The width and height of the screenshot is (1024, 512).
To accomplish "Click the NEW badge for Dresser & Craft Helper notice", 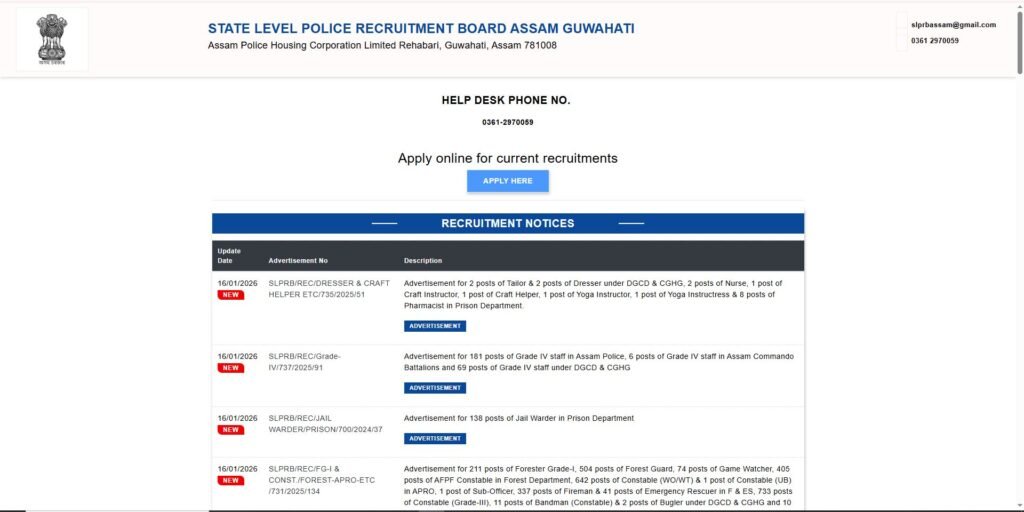I will (x=231, y=295).
